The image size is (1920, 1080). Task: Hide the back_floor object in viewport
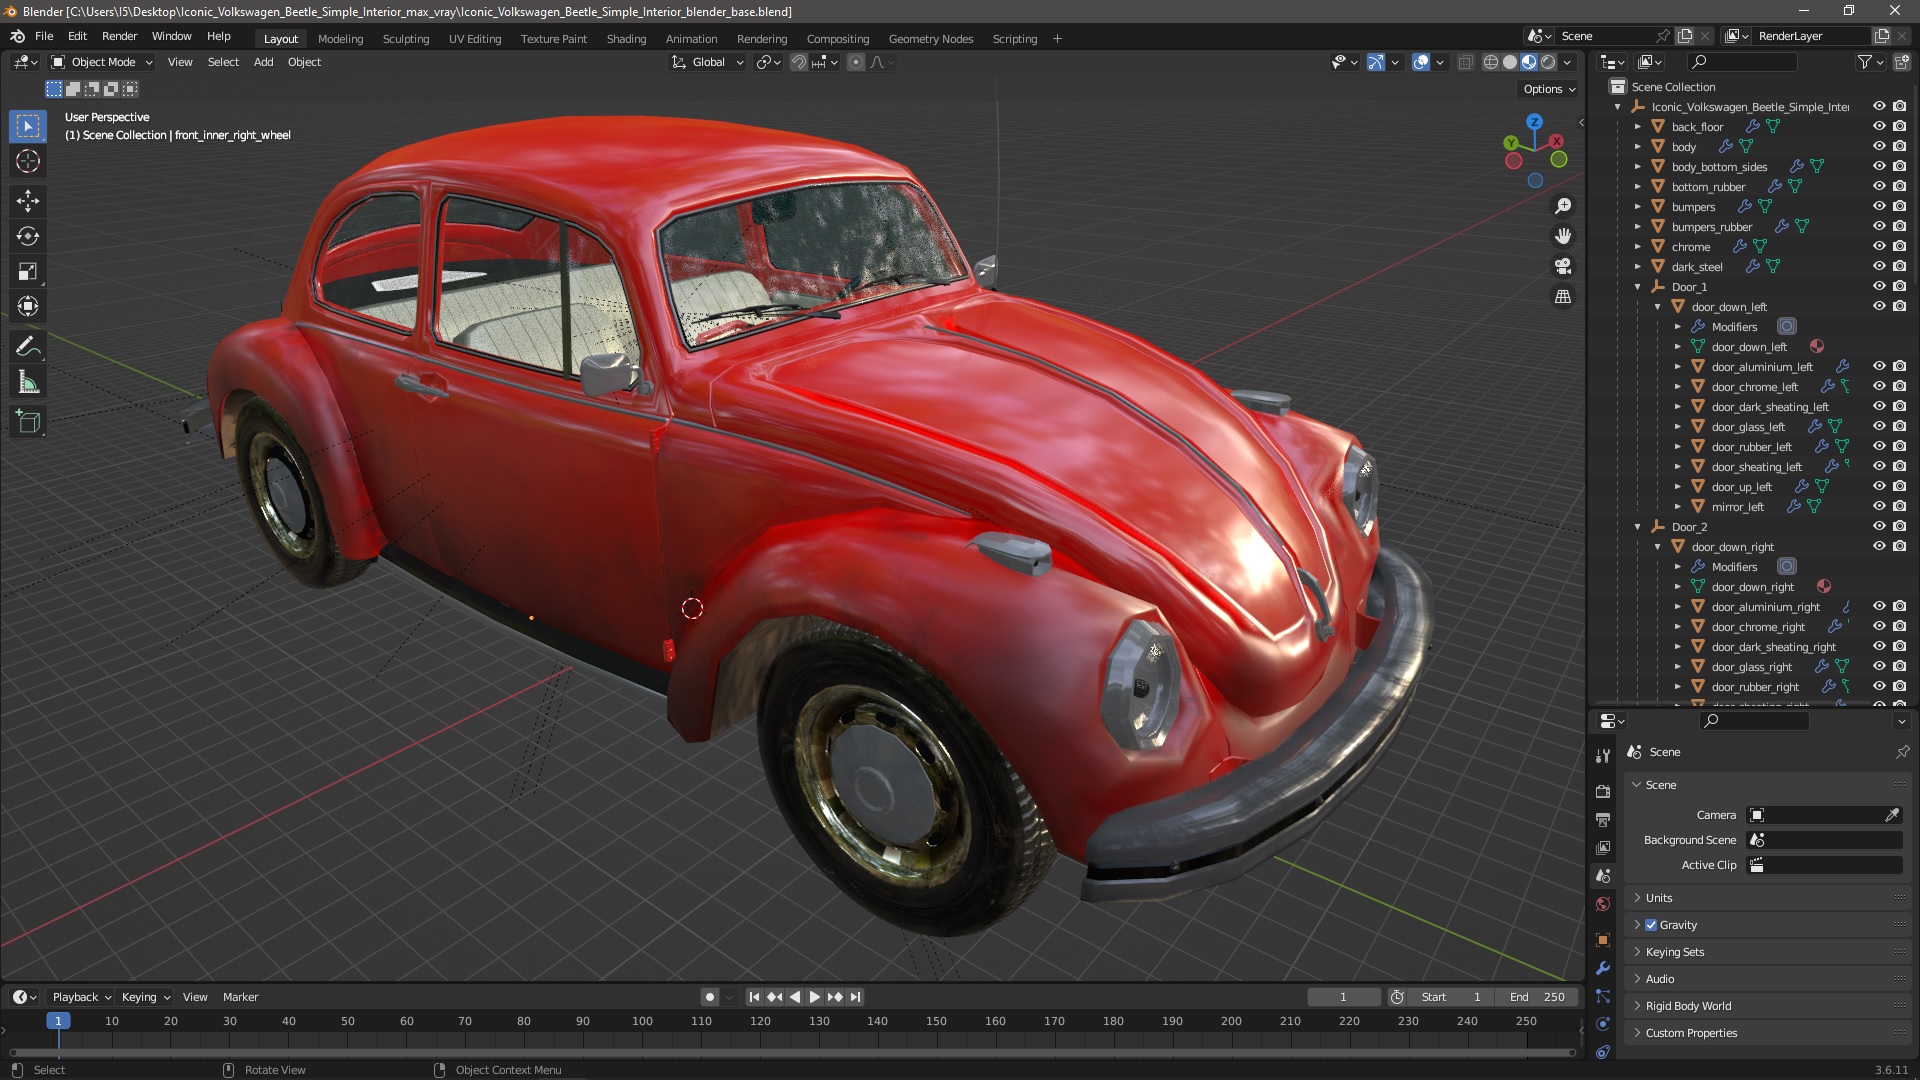coord(1879,126)
